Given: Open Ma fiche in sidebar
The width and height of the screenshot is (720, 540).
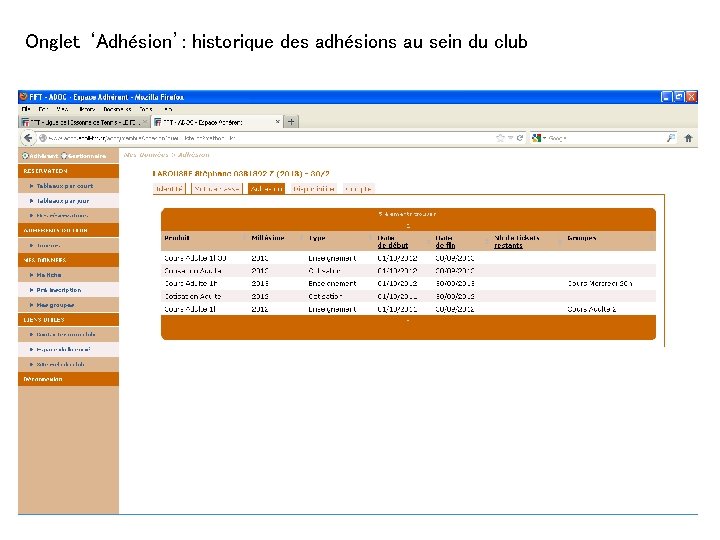Looking at the screenshot, I should (x=49, y=275).
